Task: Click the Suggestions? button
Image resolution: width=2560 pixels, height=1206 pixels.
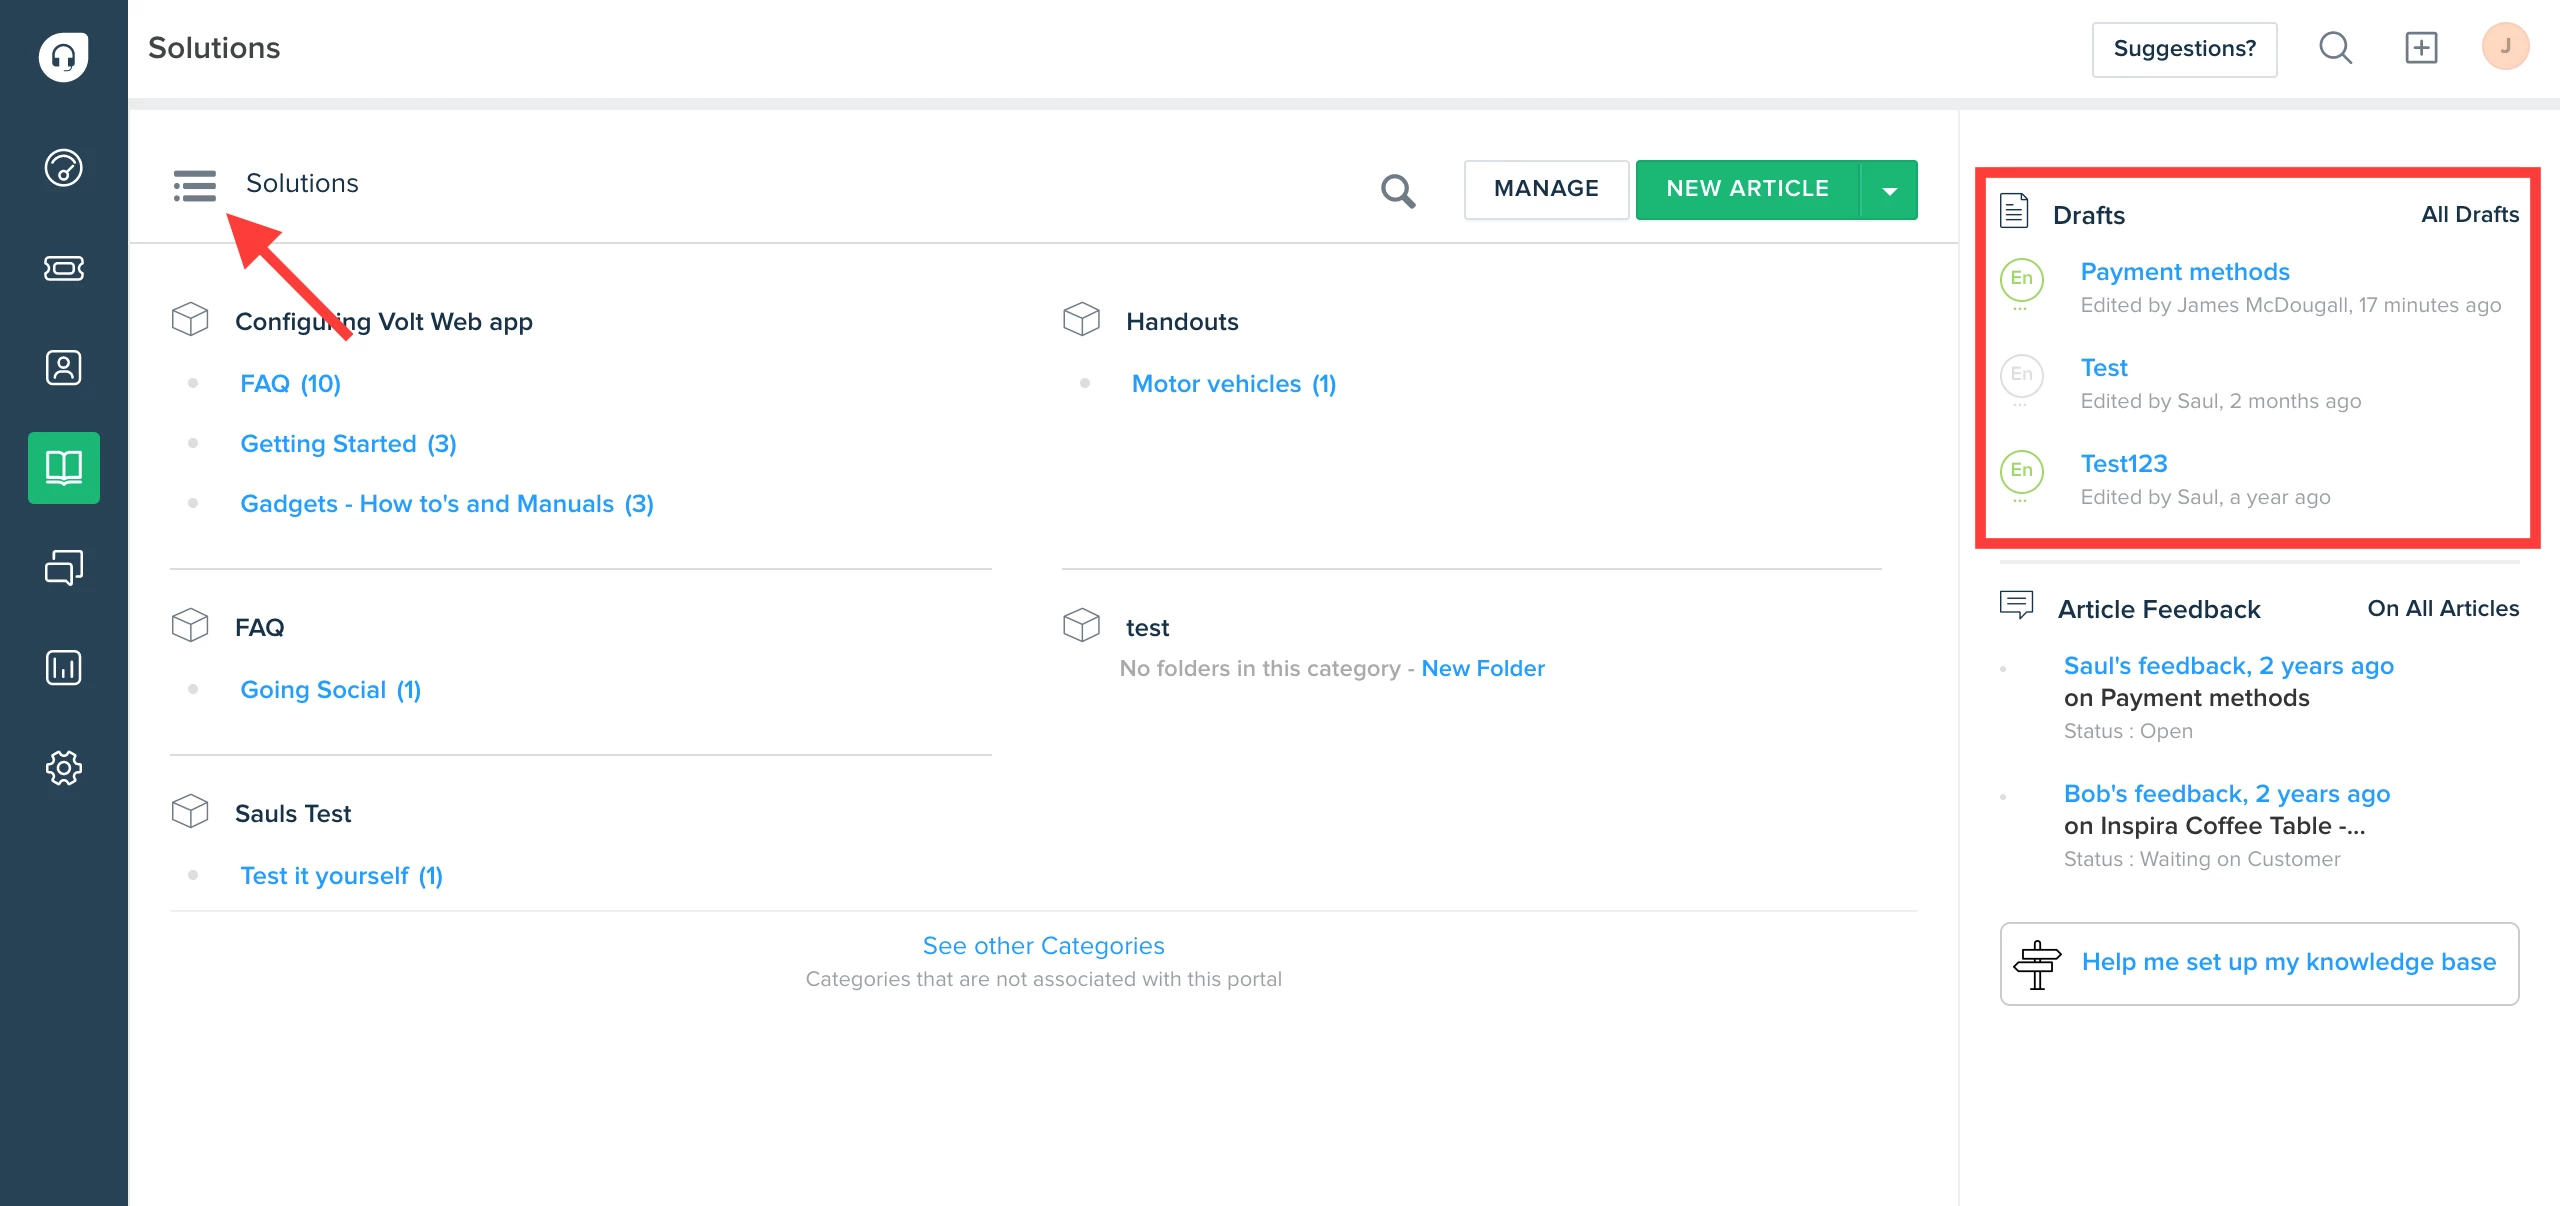Action: (2184, 49)
